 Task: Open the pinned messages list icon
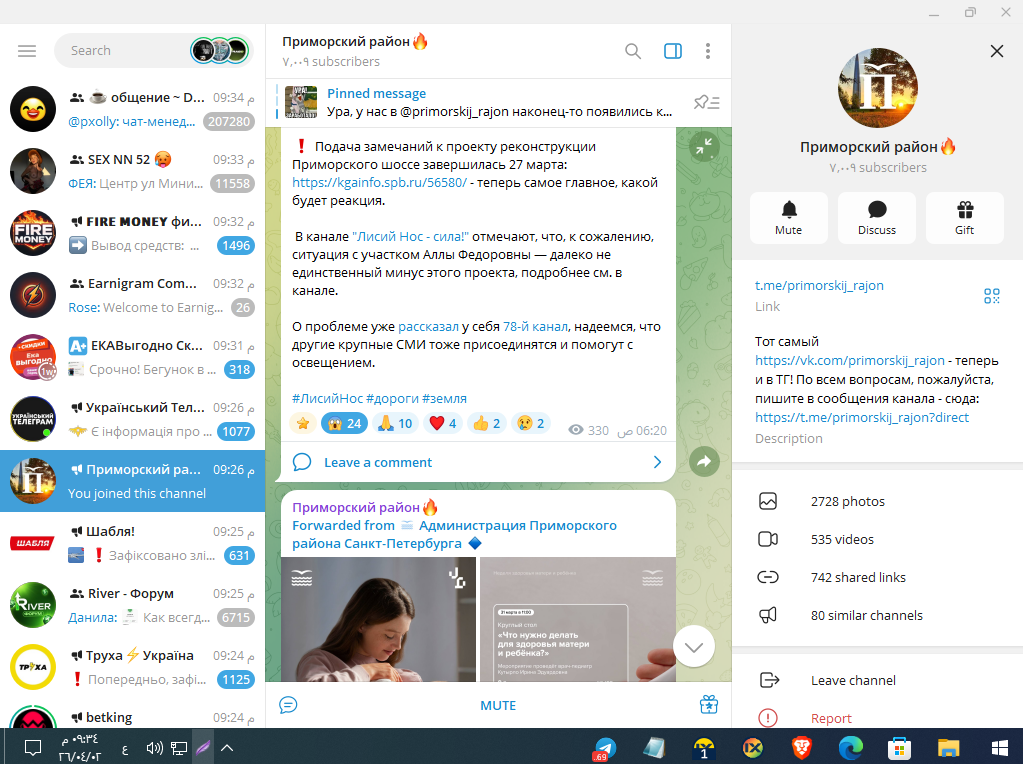(706, 102)
